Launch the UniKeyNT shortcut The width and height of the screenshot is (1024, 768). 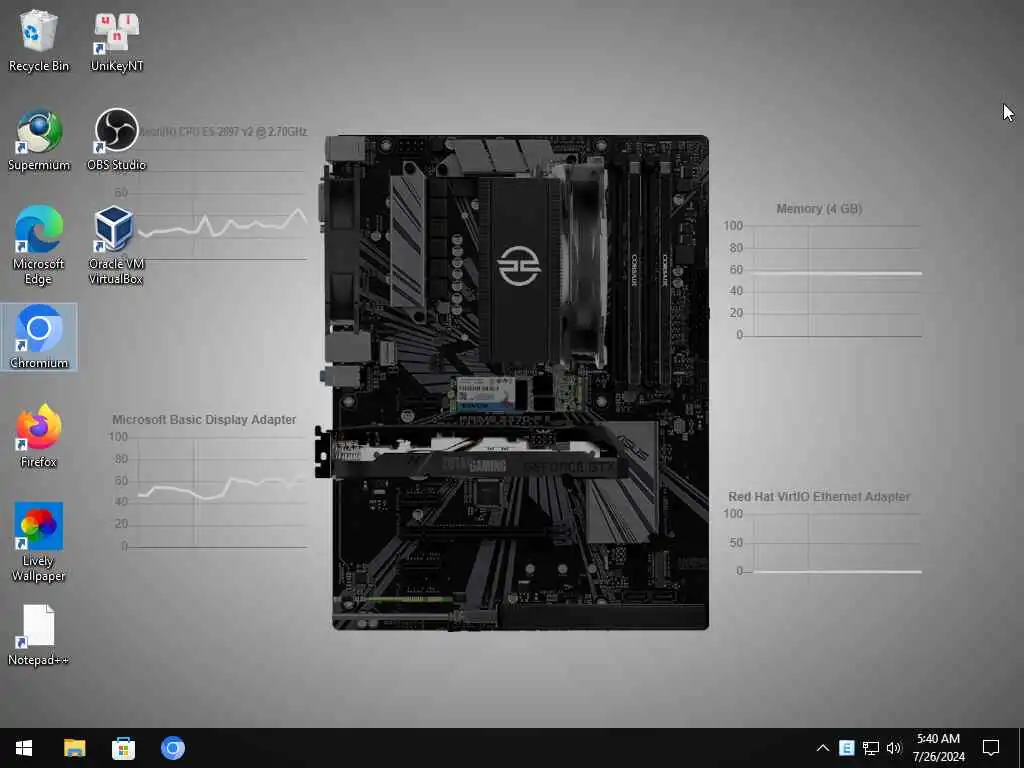(x=117, y=40)
